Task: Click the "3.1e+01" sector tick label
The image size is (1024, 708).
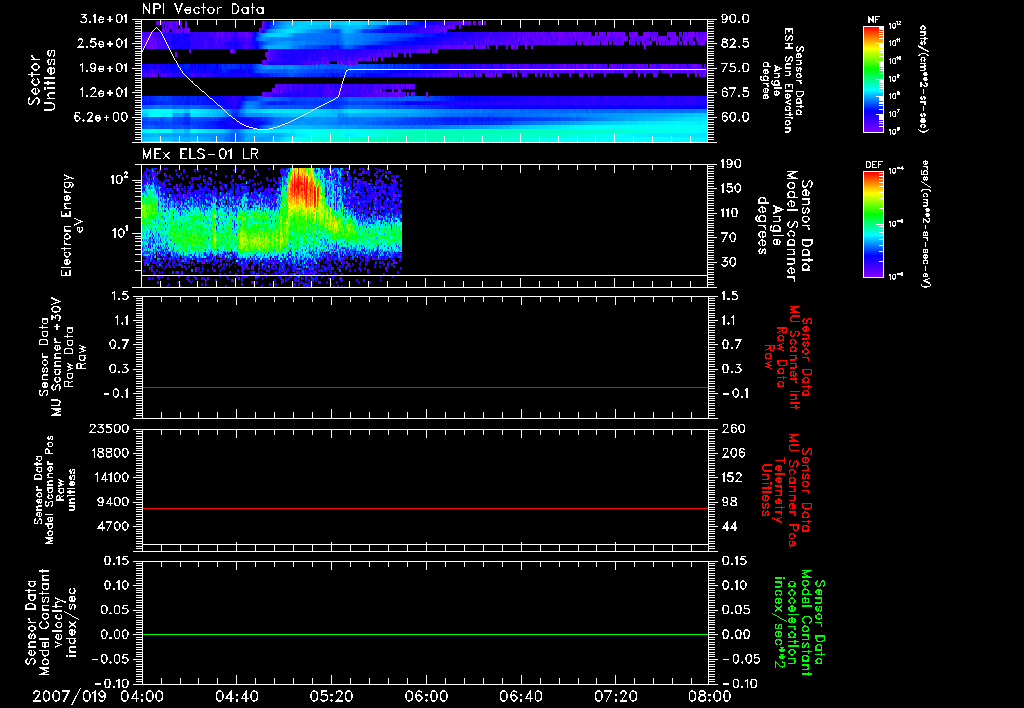Action: (x=104, y=19)
